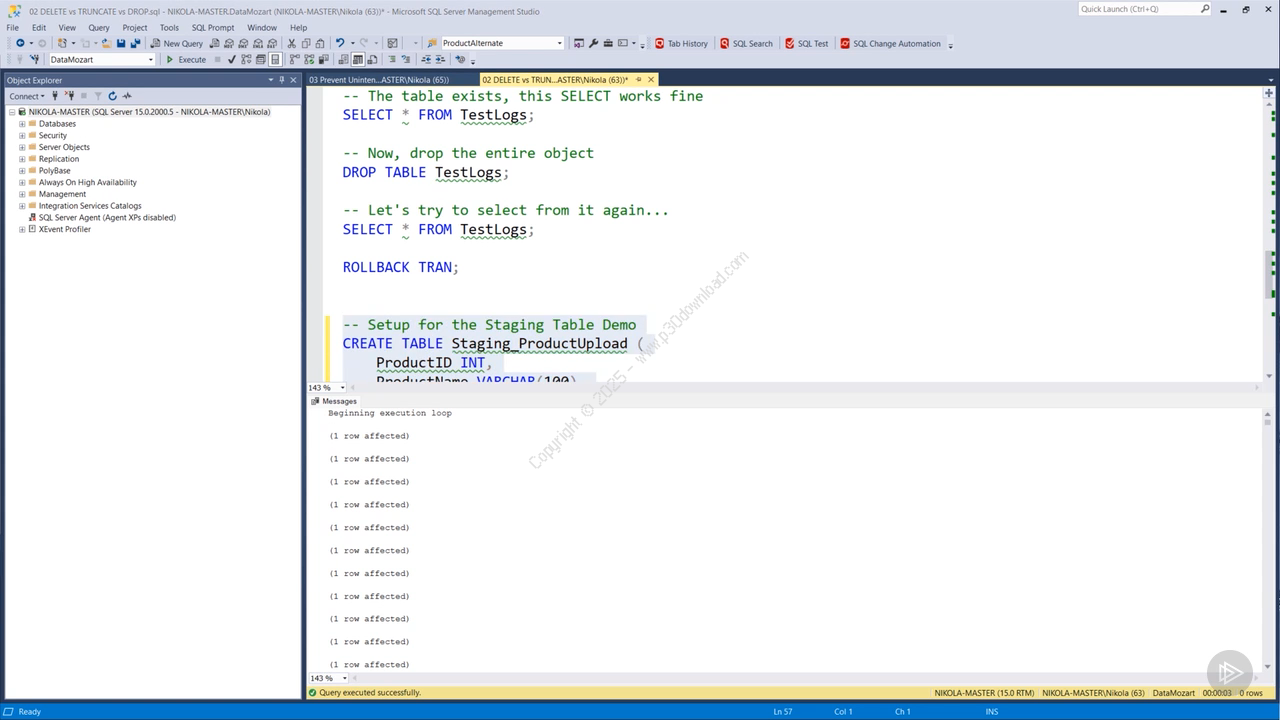Click the Quick Launch search field
Viewport: 1280px width, 720px height.
1138,9
